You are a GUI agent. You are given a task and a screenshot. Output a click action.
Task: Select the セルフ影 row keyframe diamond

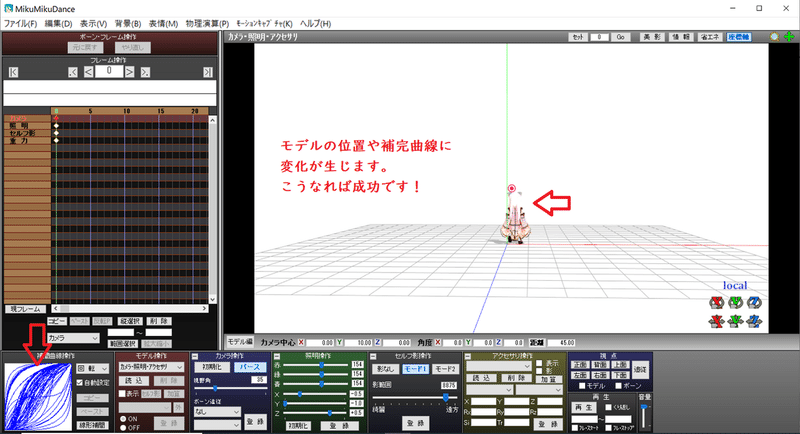[56, 133]
